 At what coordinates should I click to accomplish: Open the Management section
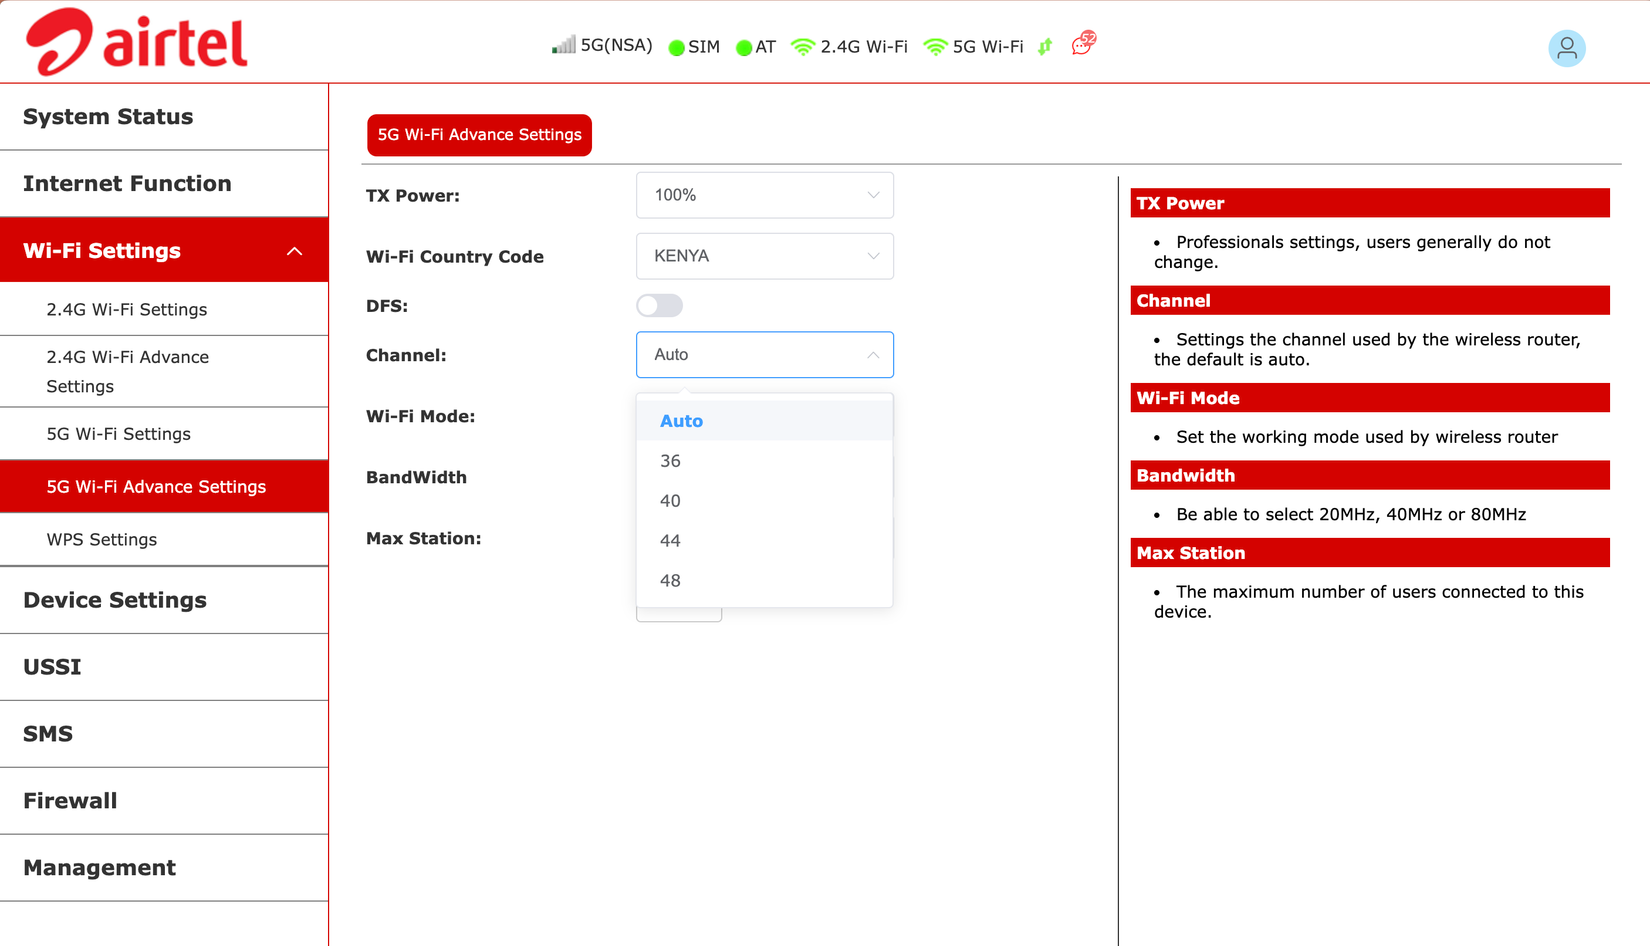(99, 867)
